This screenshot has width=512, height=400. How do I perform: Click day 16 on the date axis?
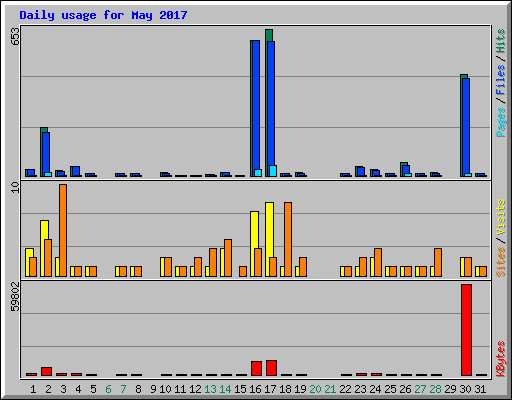[x=255, y=389]
